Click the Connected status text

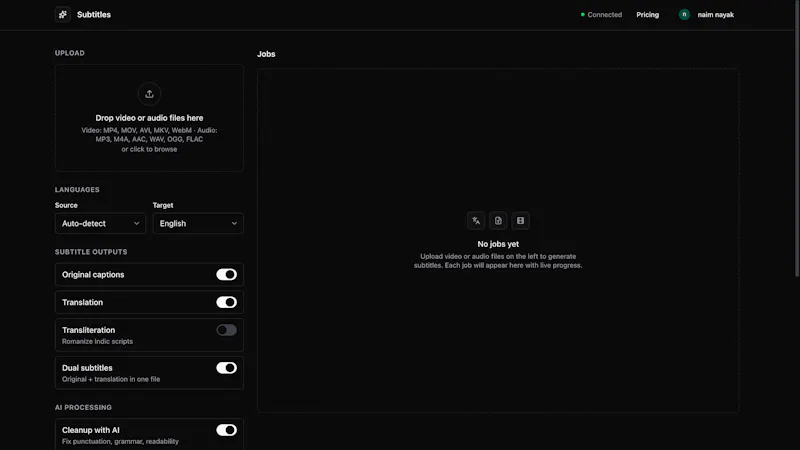(x=605, y=15)
